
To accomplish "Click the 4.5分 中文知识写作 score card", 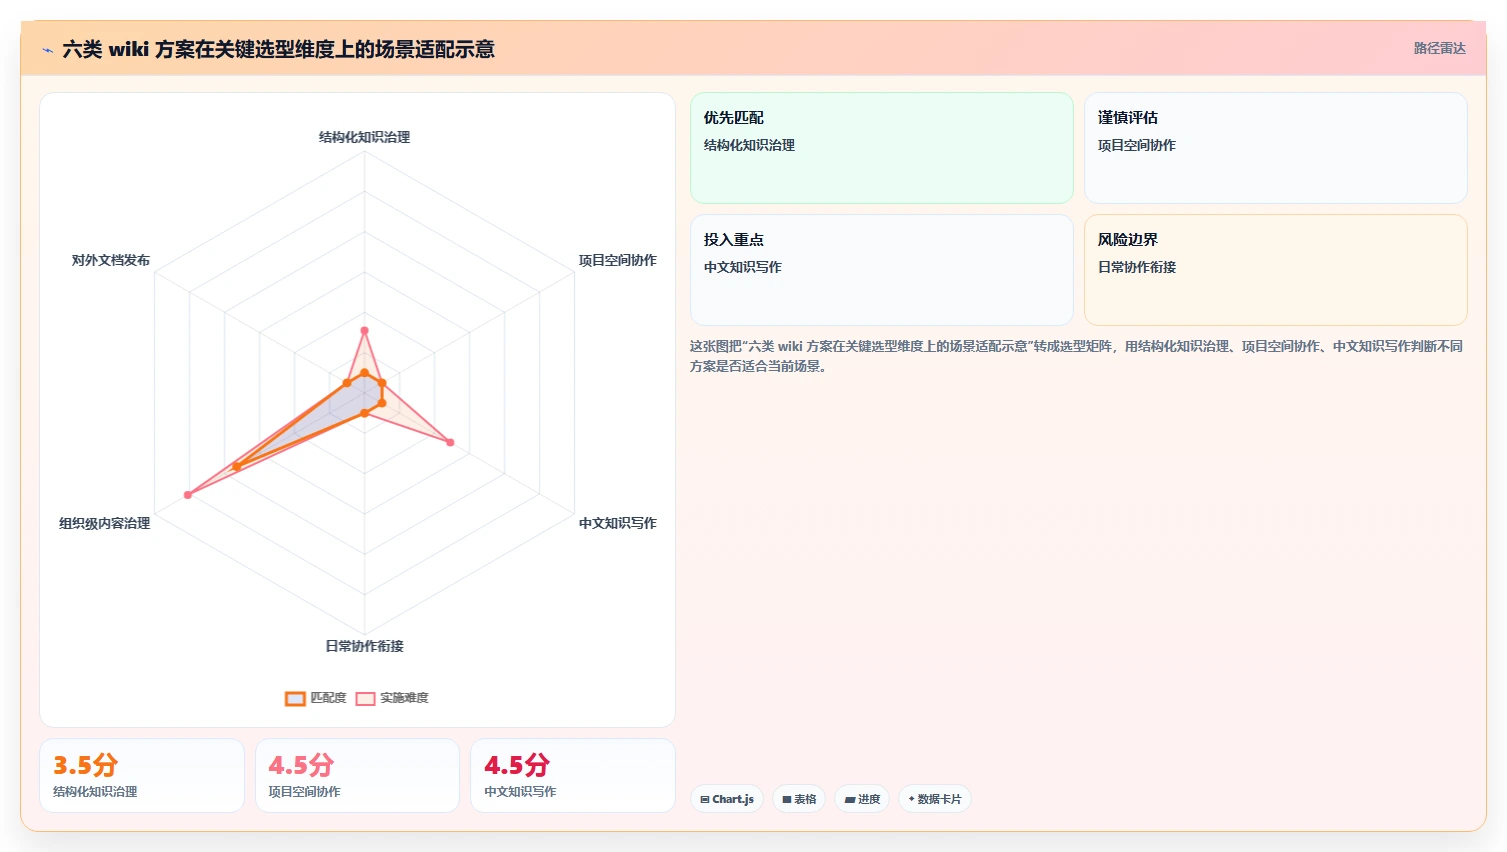I will [573, 776].
